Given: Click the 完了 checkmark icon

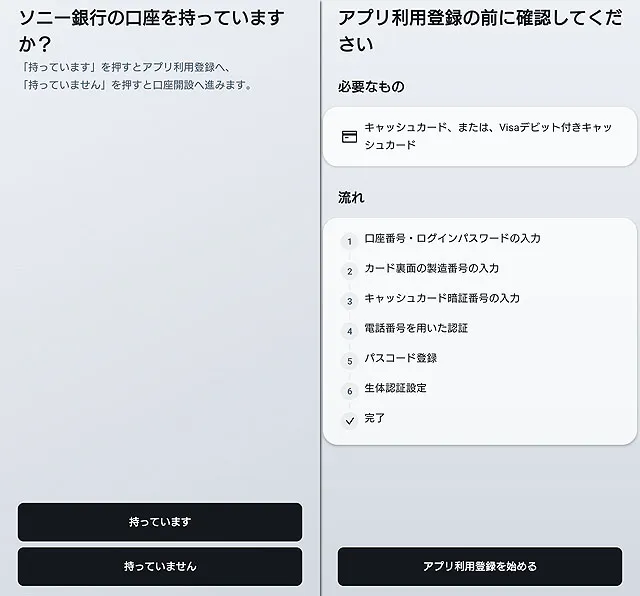Looking at the screenshot, I should point(349,421).
